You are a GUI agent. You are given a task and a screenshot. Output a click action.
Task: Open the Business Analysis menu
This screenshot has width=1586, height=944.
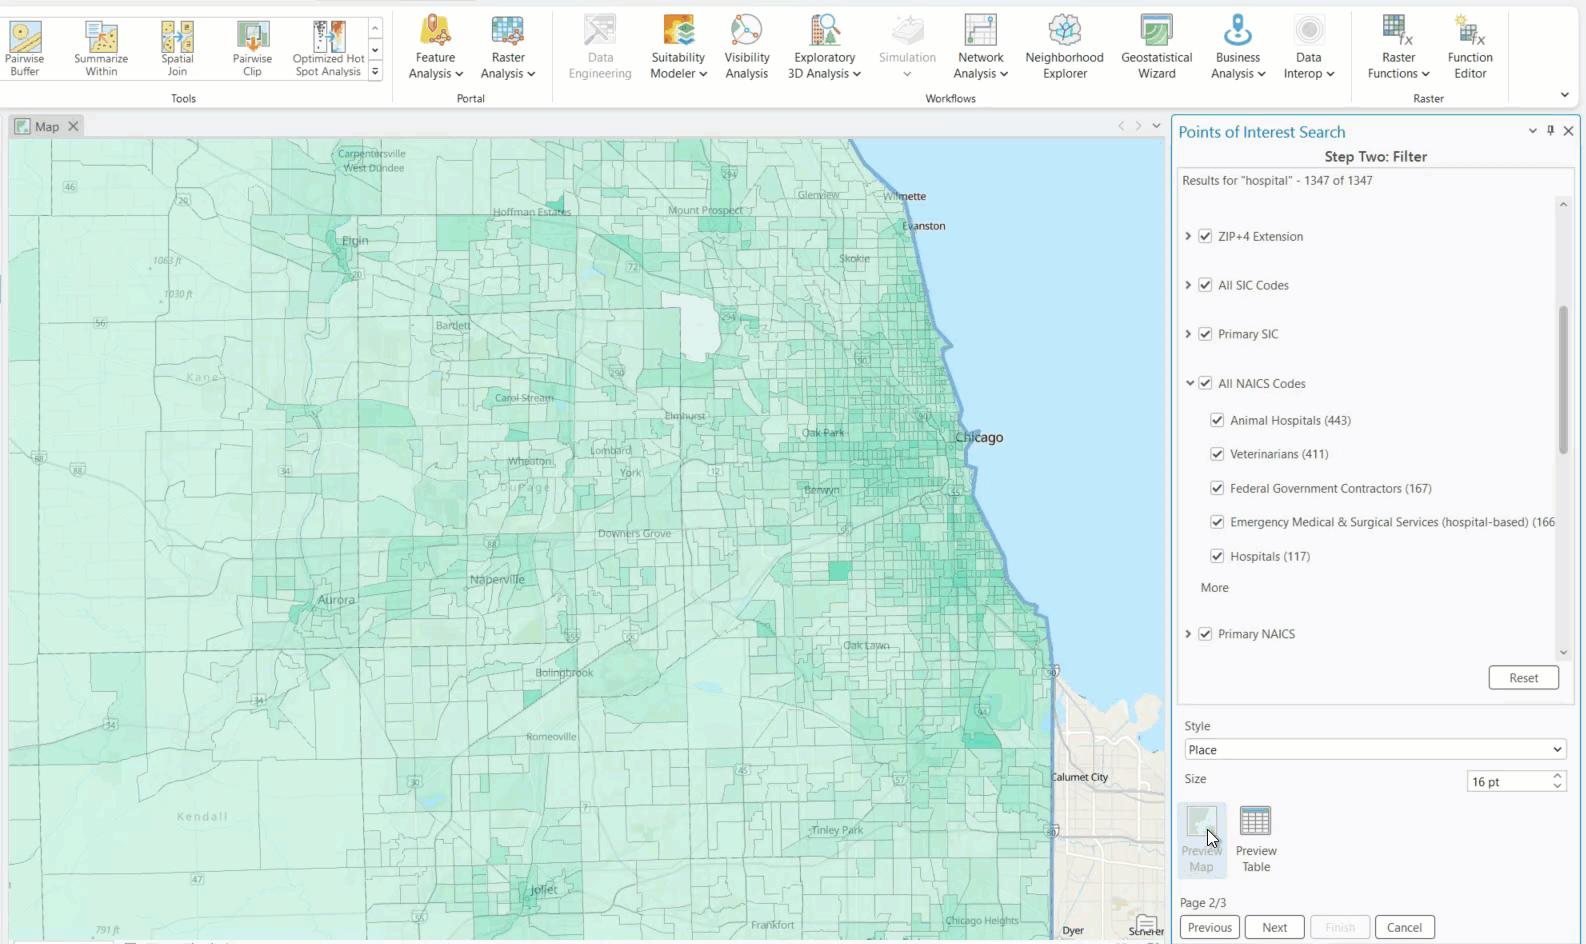point(1238,47)
